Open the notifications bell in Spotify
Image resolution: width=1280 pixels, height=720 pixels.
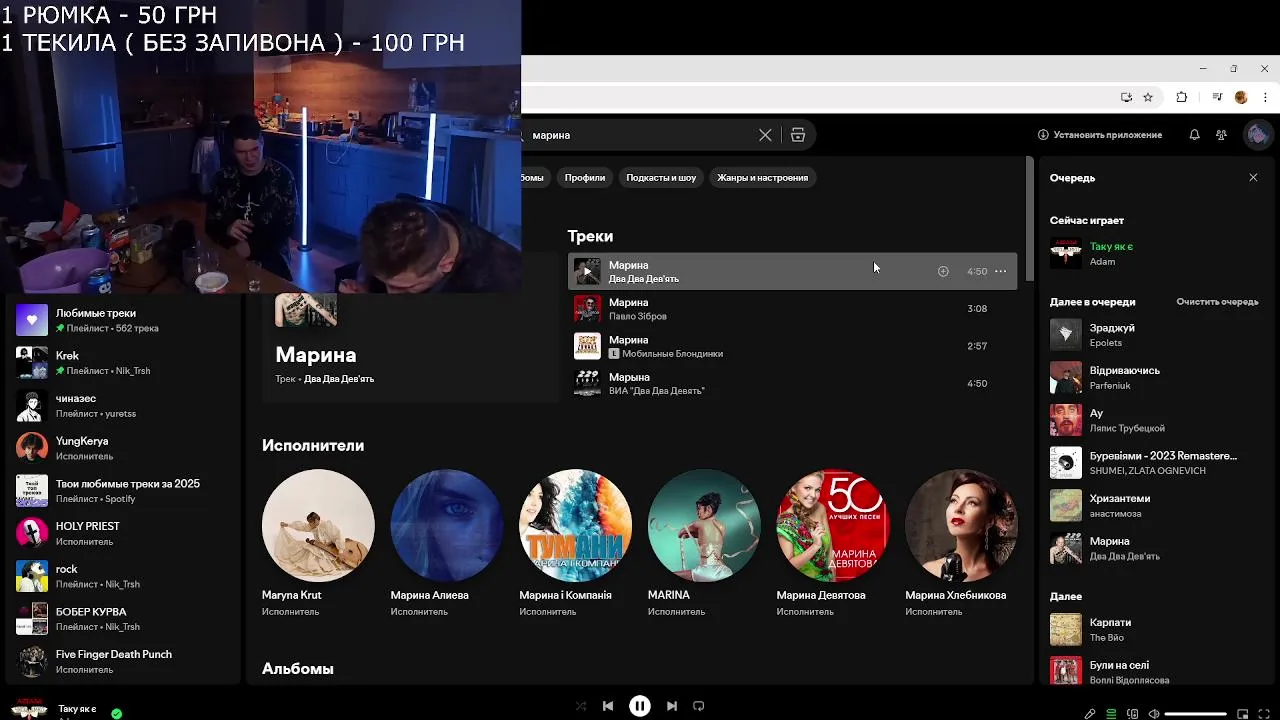tap(1194, 135)
